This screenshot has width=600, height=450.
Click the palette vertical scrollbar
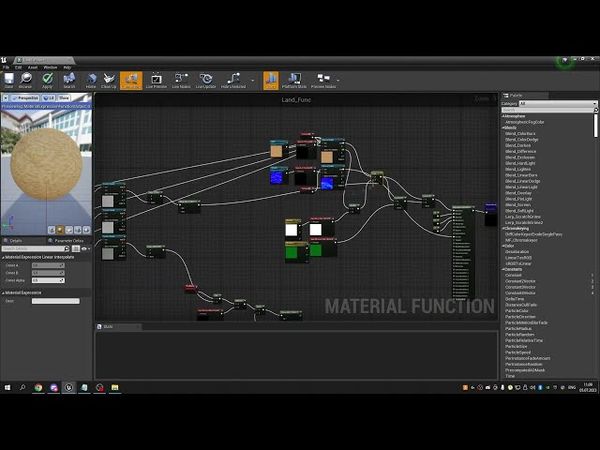pos(595,125)
